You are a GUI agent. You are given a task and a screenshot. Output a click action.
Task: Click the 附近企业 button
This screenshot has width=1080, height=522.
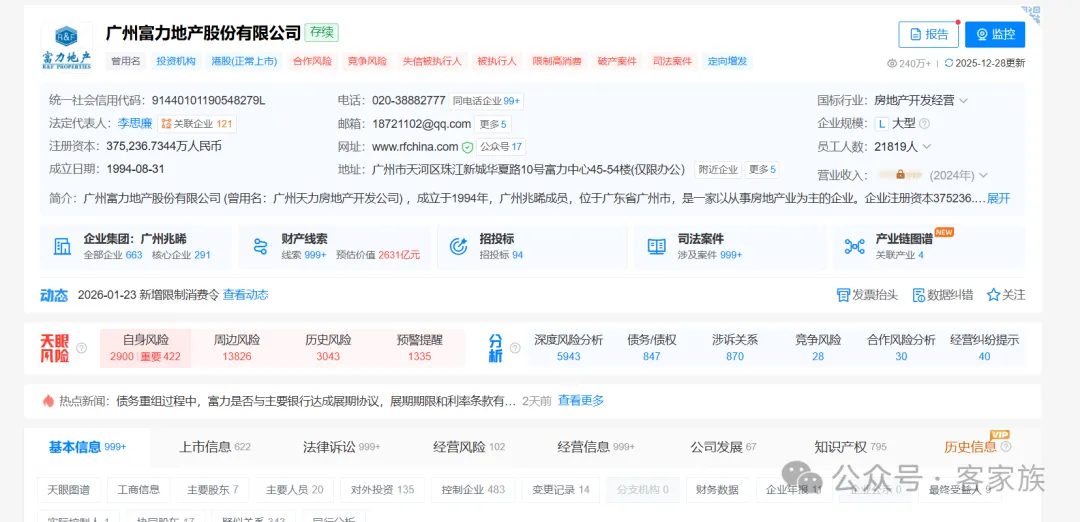coord(718,169)
